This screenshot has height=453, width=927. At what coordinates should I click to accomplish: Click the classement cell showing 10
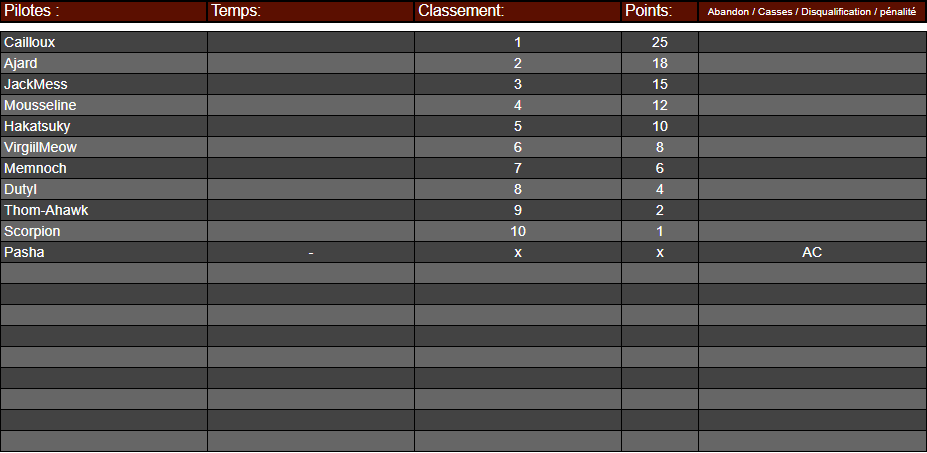pos(517,231)
